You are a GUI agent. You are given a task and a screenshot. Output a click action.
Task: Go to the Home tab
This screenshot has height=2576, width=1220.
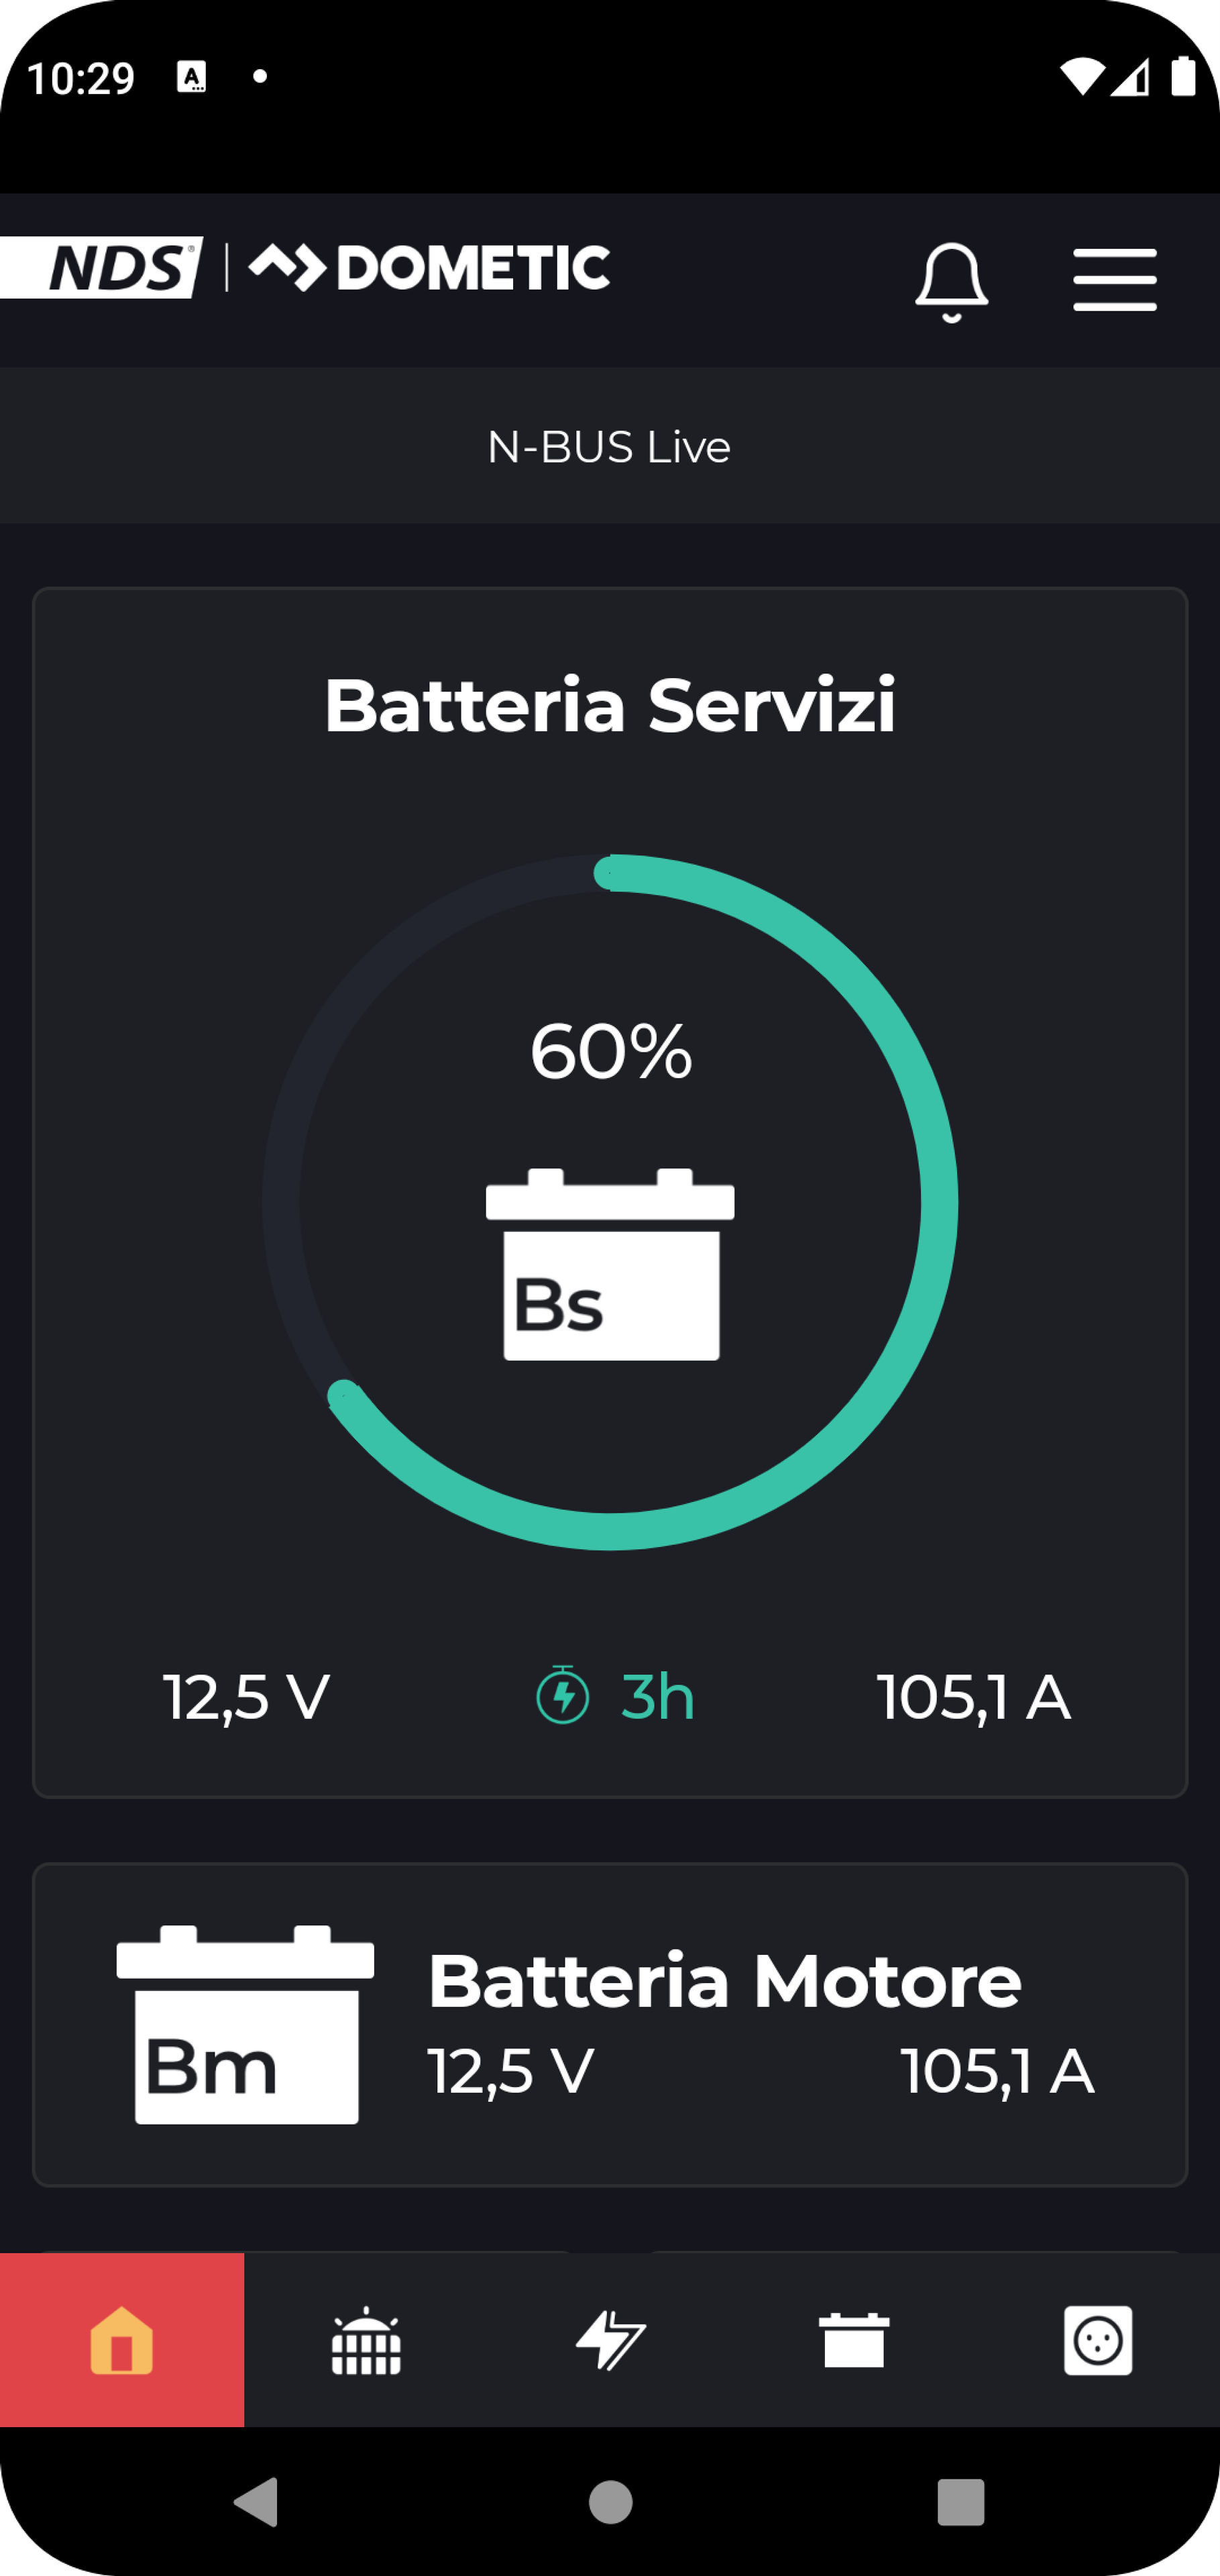122,2340
